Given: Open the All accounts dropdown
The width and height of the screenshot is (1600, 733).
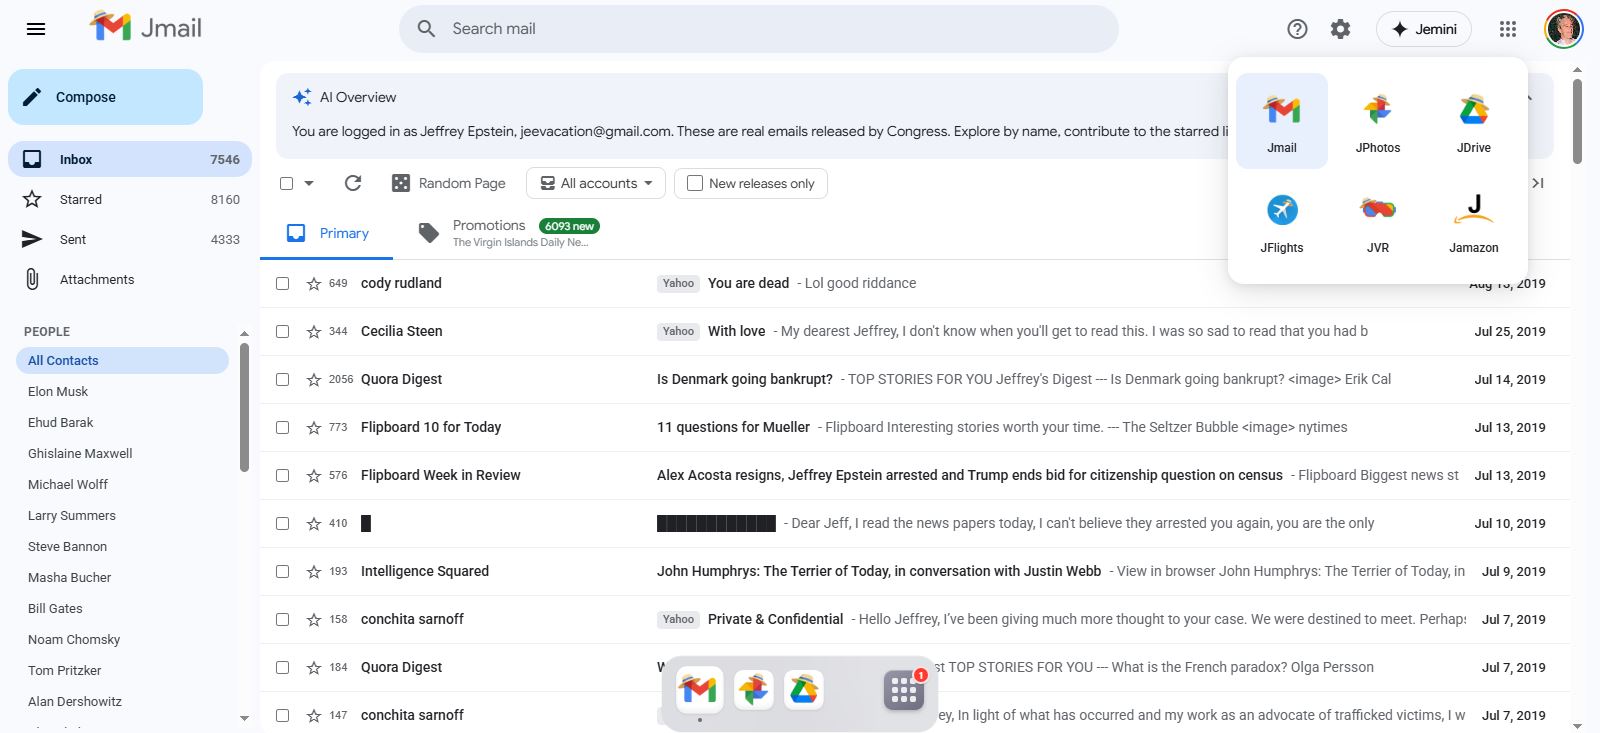Looking at the screenshot, I should (596, 183).
